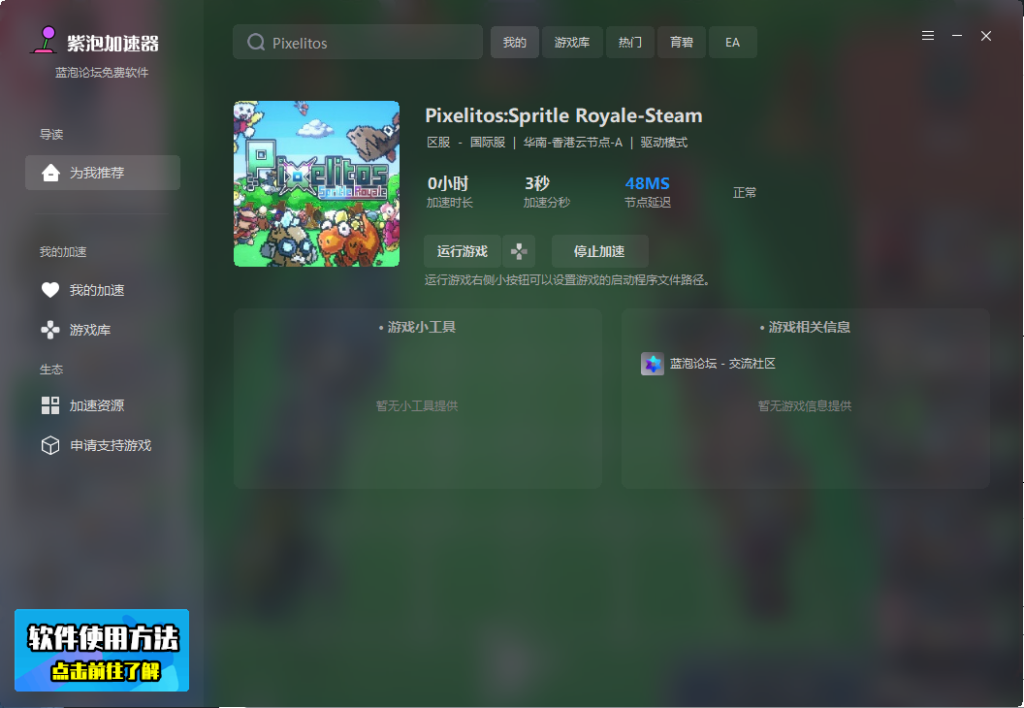This screenshot has width=1024, height=708.
Task: Open the 软件使用方法 banner
Action: click(102, 651)
